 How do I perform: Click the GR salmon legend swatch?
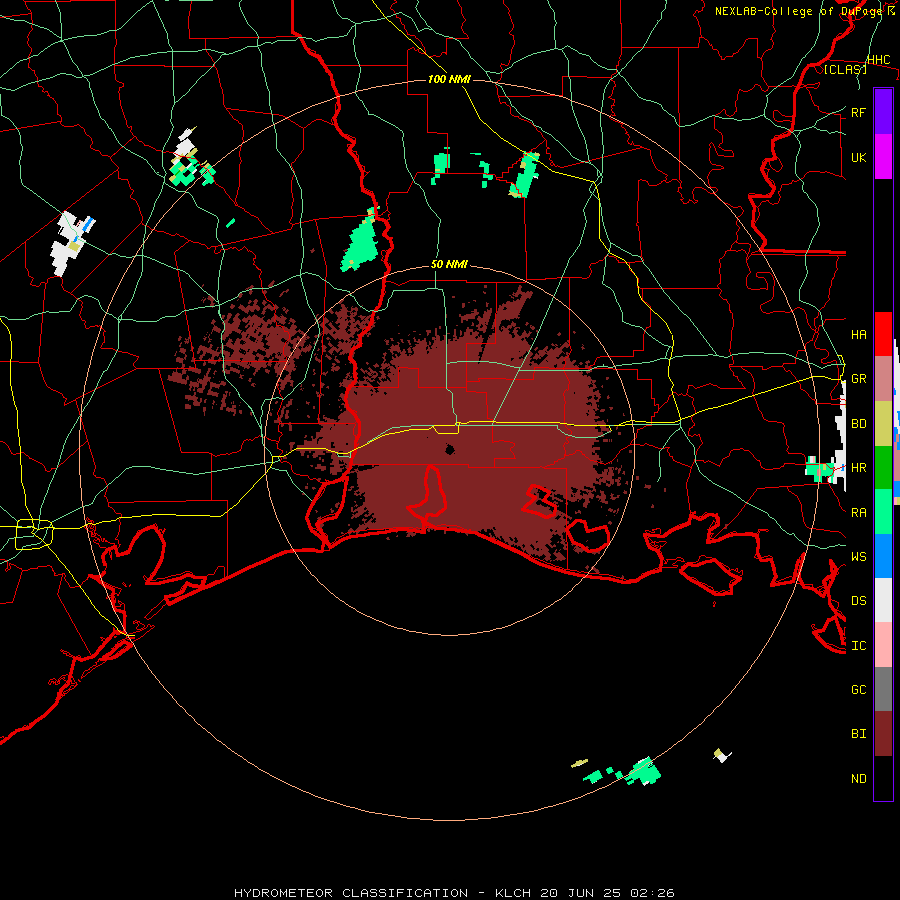click(883, 378)
